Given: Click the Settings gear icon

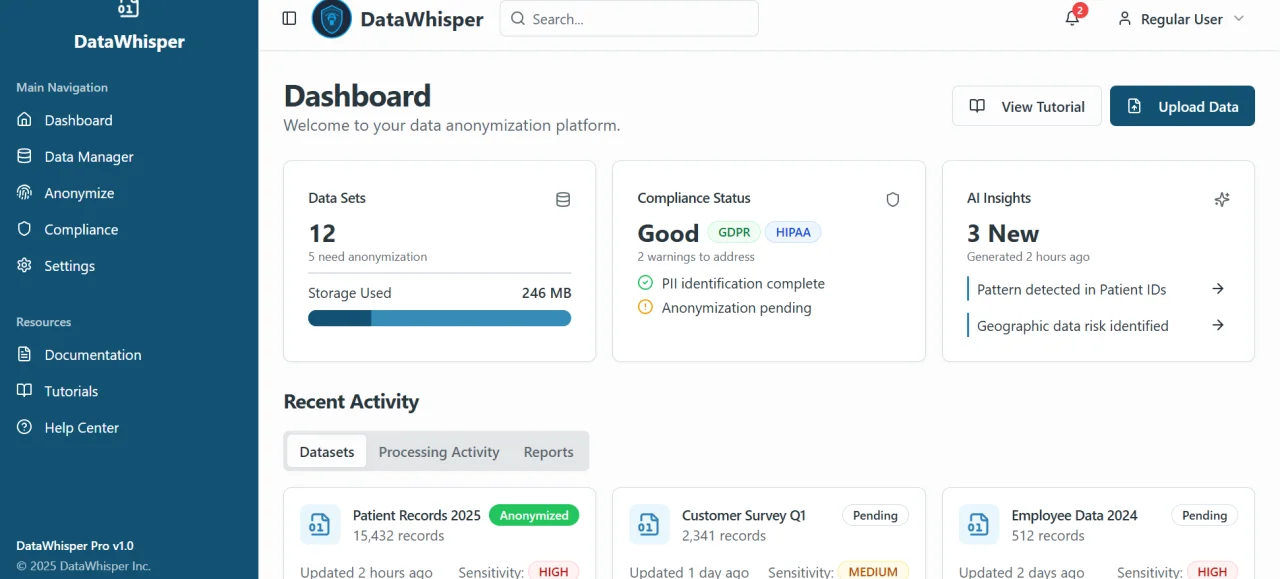Looking at the screenshot, I should 25,266.
